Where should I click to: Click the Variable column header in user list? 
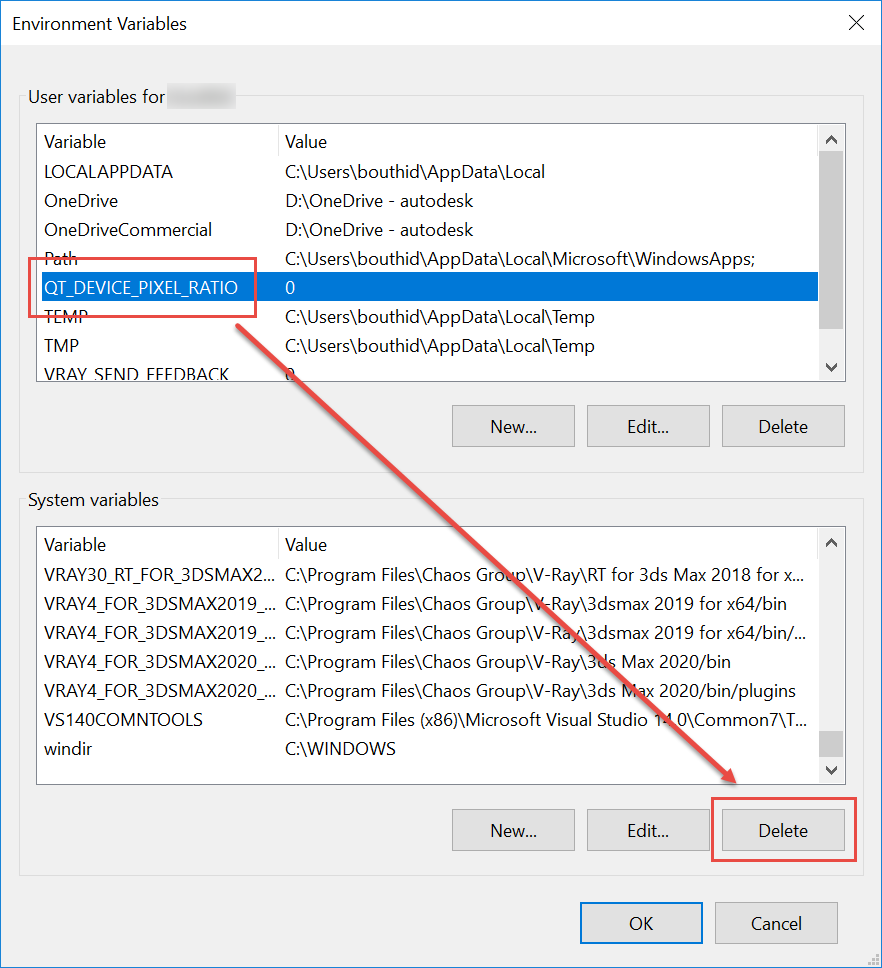click(75, 141)
